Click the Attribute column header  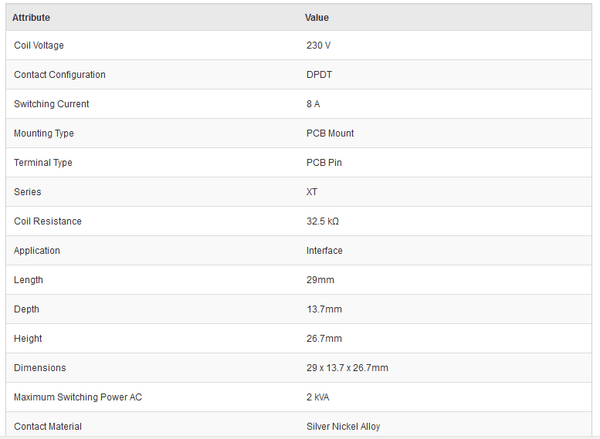(31, 17)
